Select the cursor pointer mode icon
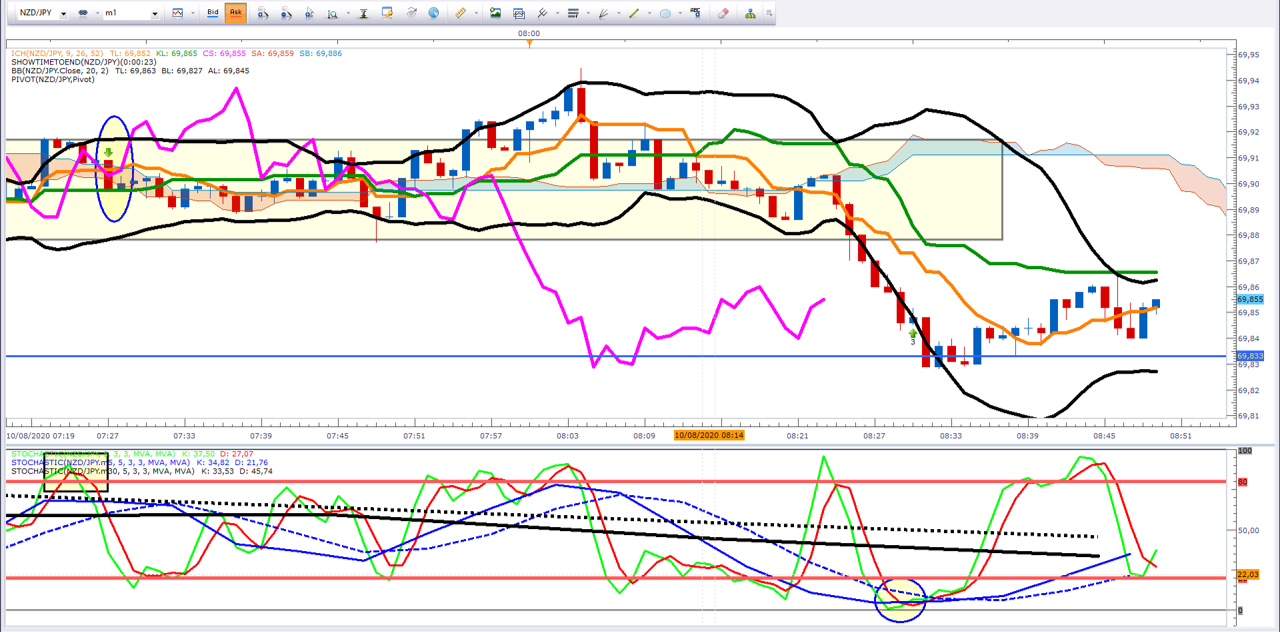The height and width of the screenshot is (632, 1280). click(x=309, y=13)
